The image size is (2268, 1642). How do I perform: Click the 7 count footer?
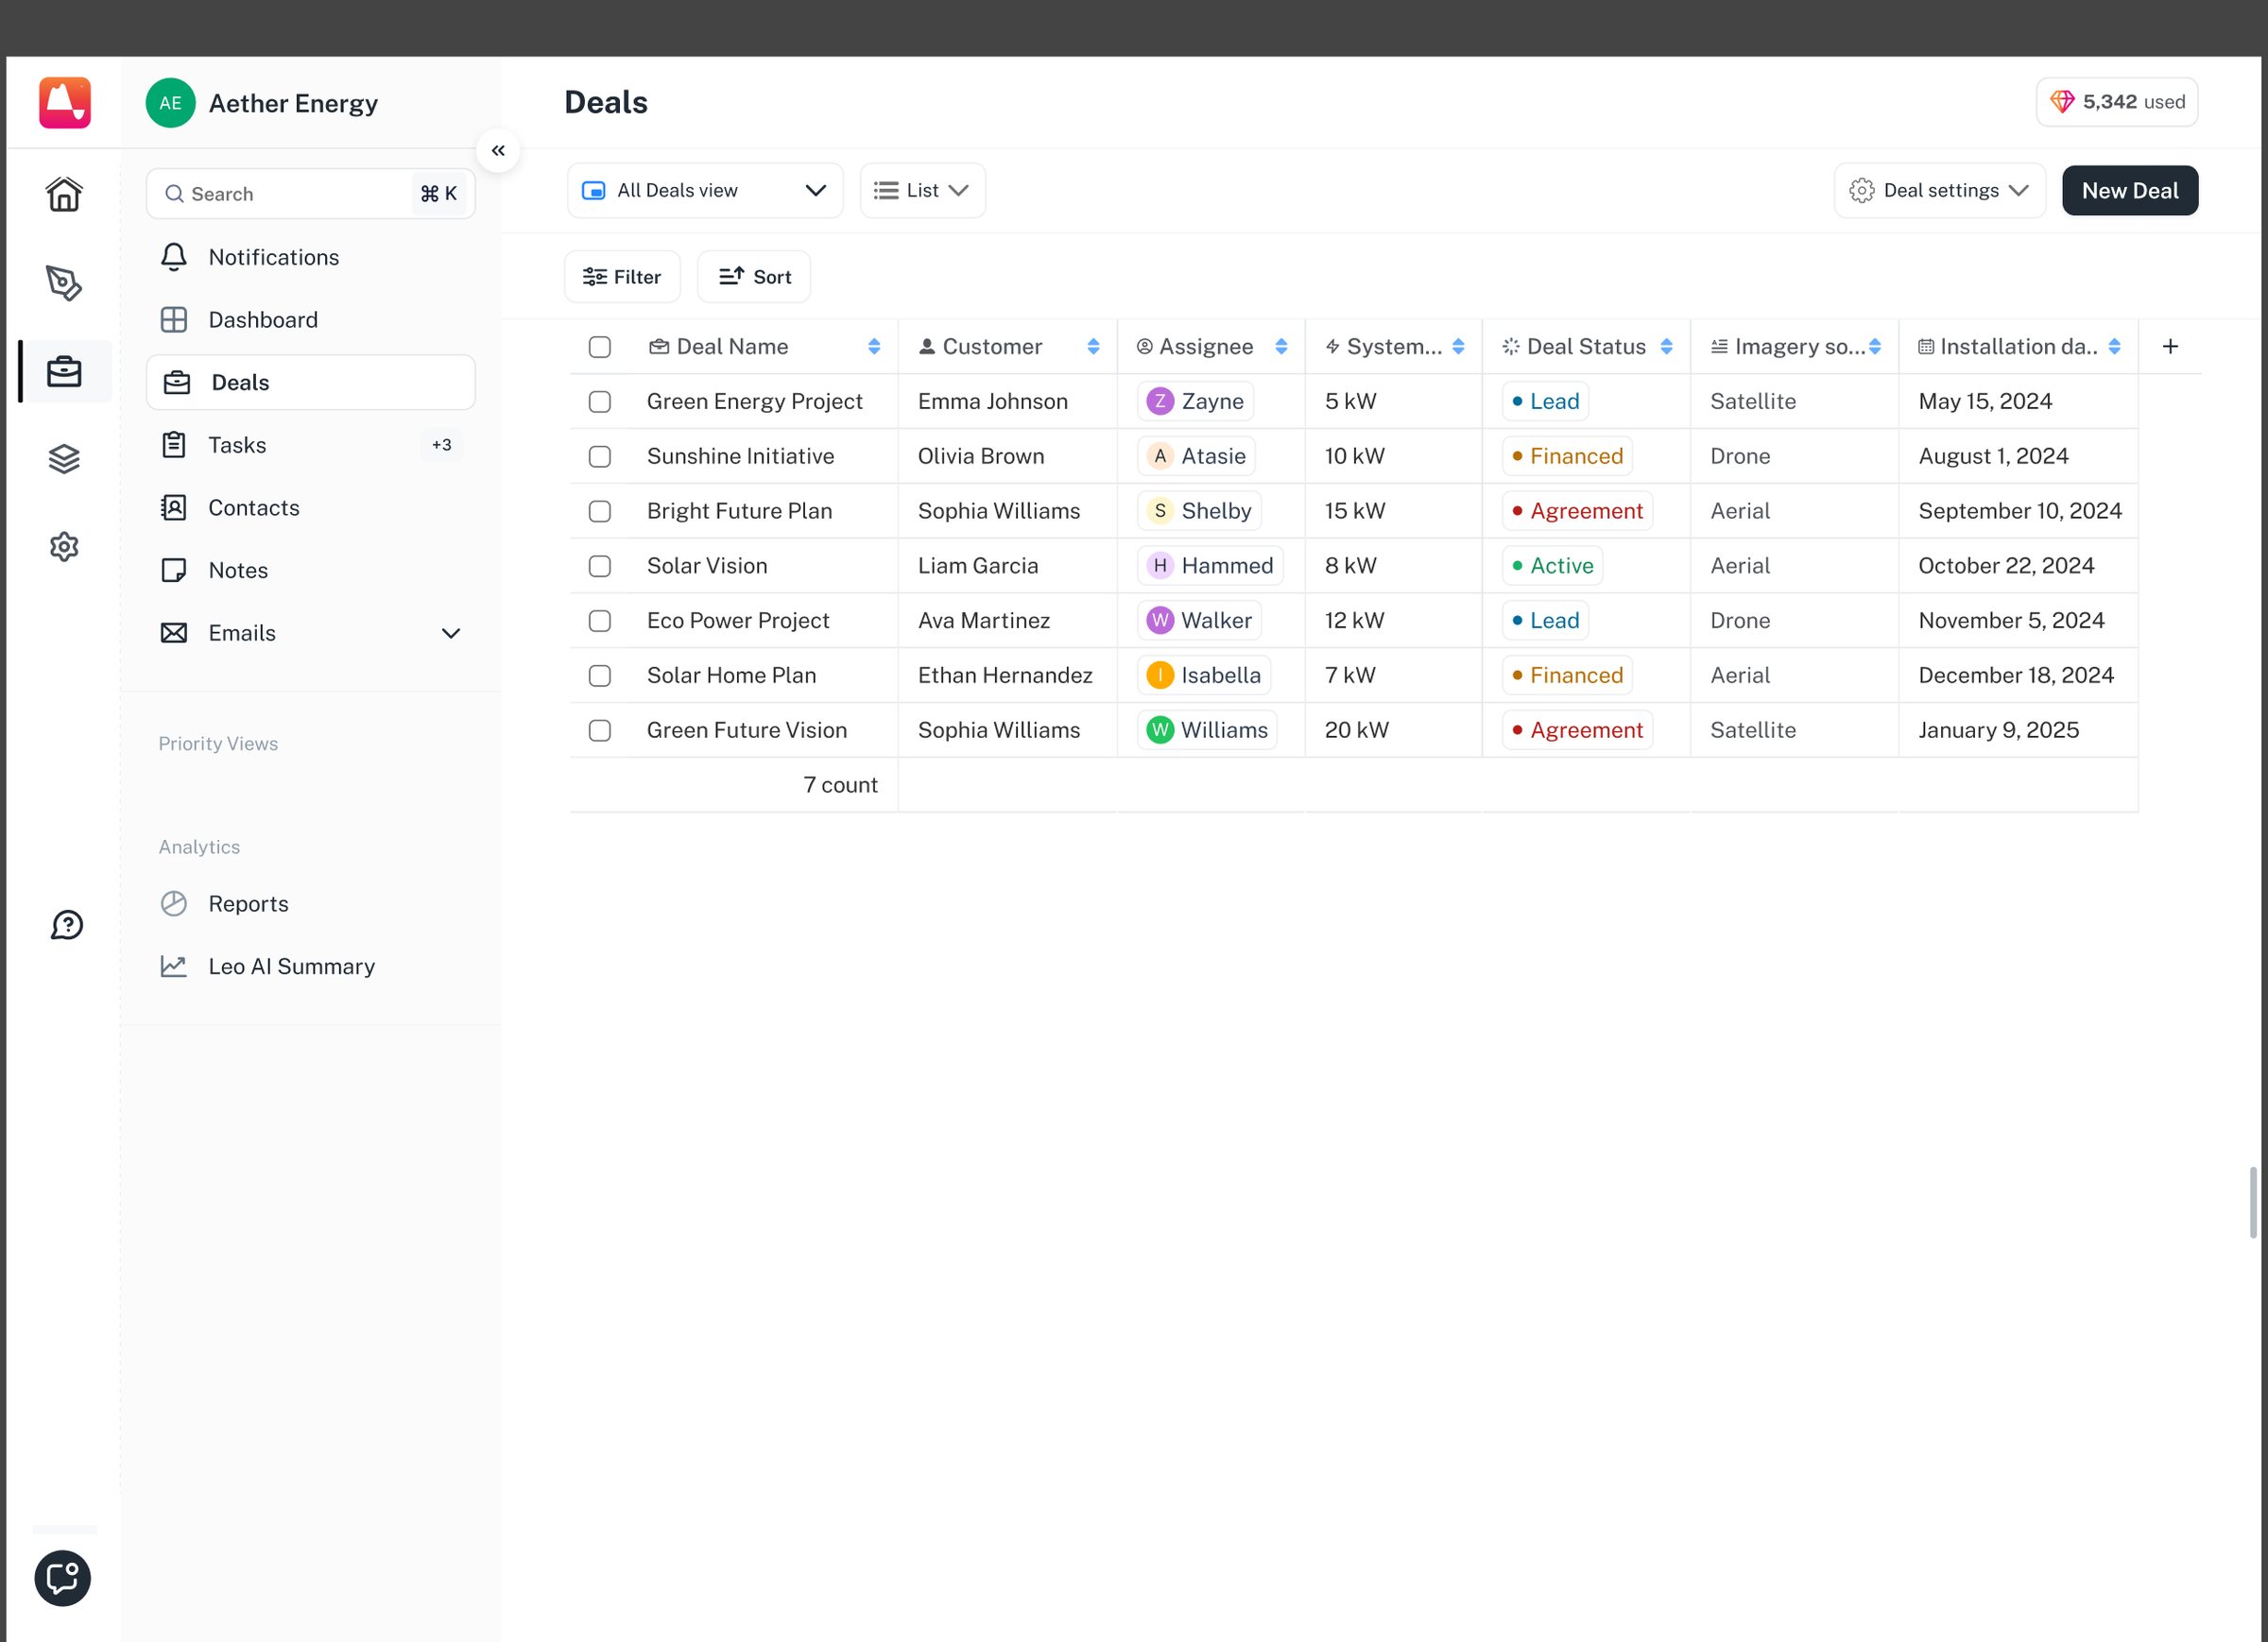[x=840, y=785]
